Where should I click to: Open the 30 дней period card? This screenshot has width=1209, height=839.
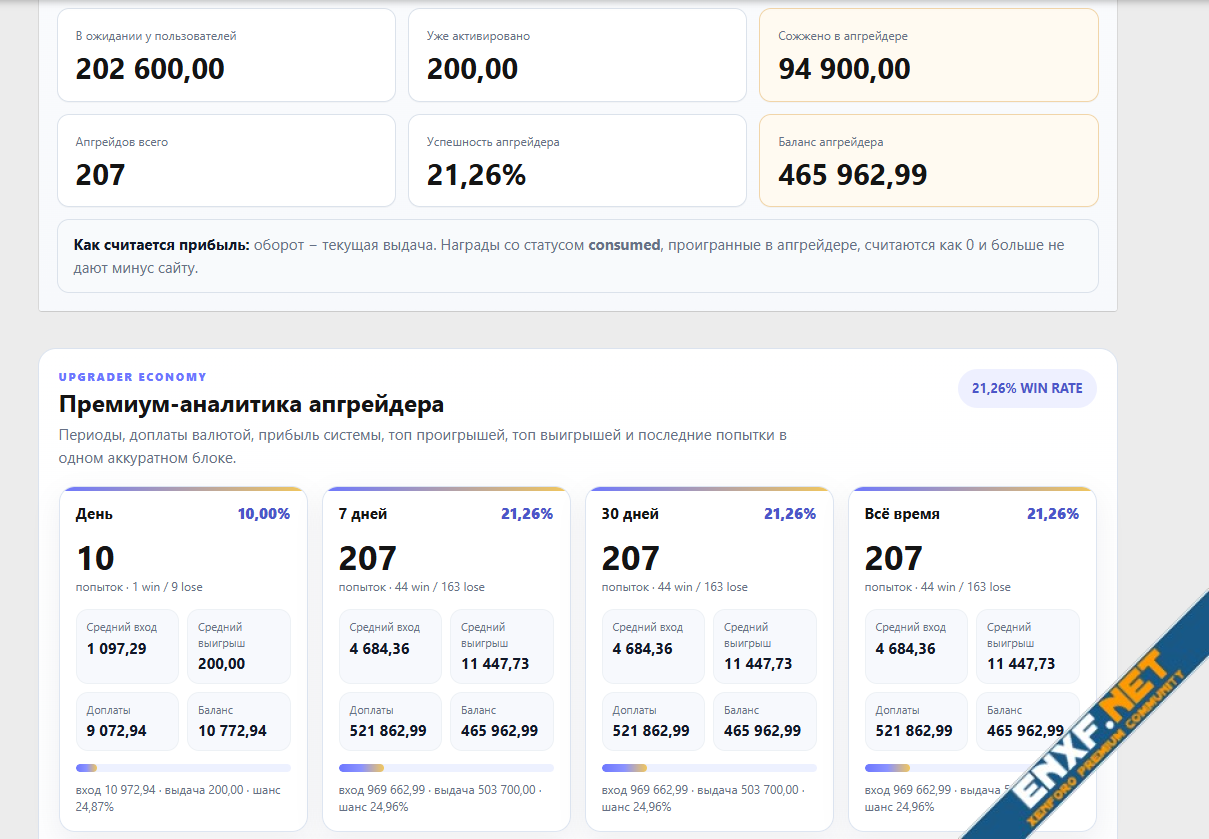point(709,658)
